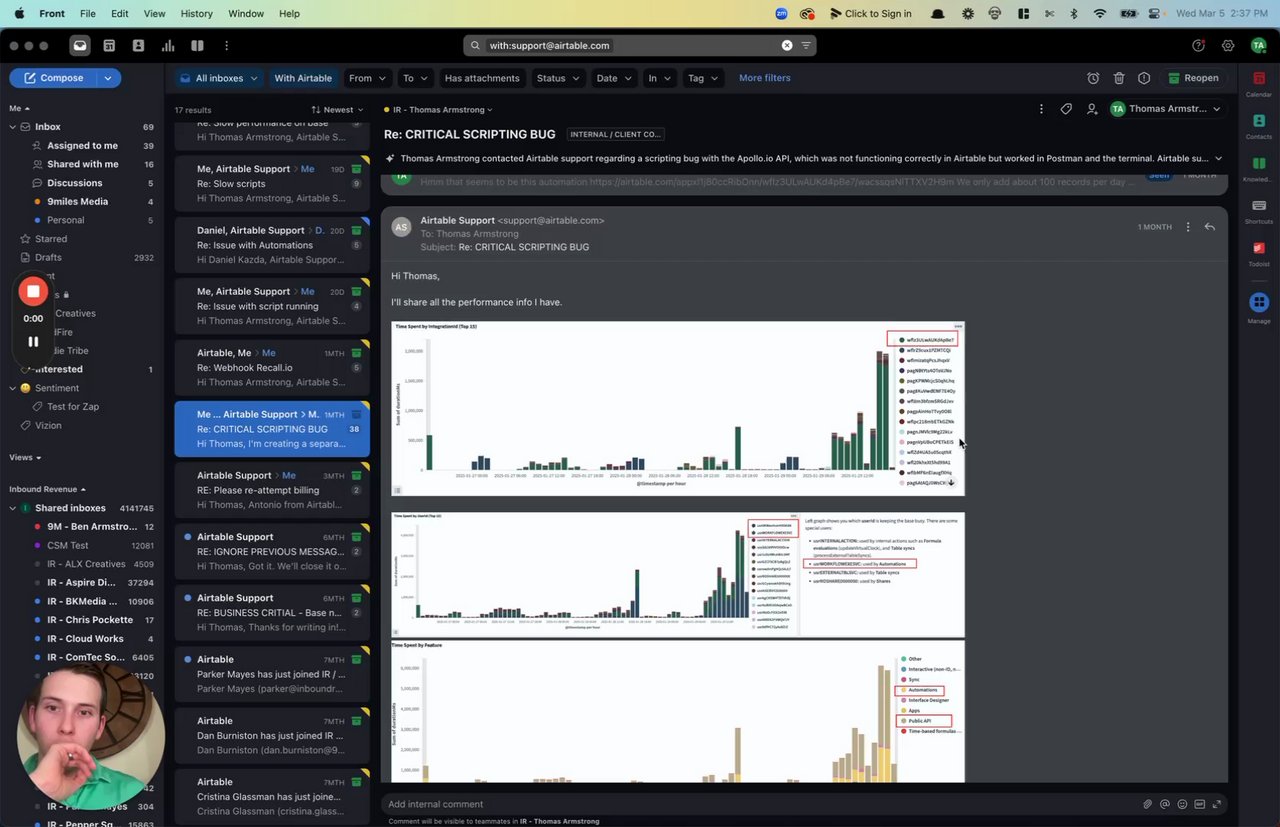Reply to the Airtable Support message

[1210, 227]
